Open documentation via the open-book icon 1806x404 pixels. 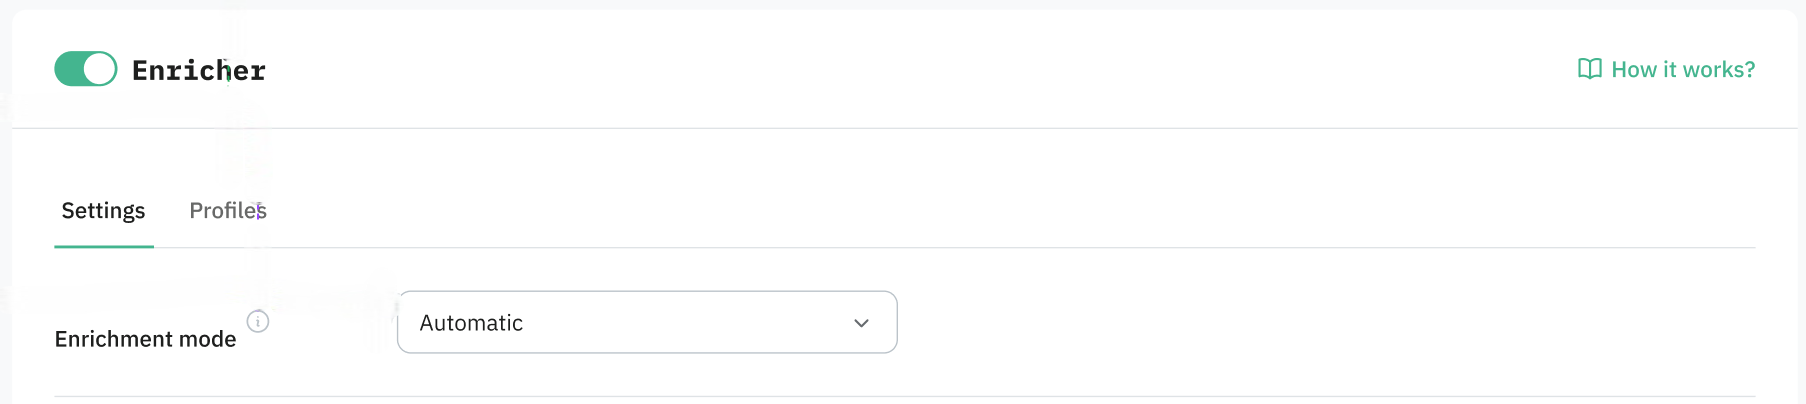(1589, 69)
